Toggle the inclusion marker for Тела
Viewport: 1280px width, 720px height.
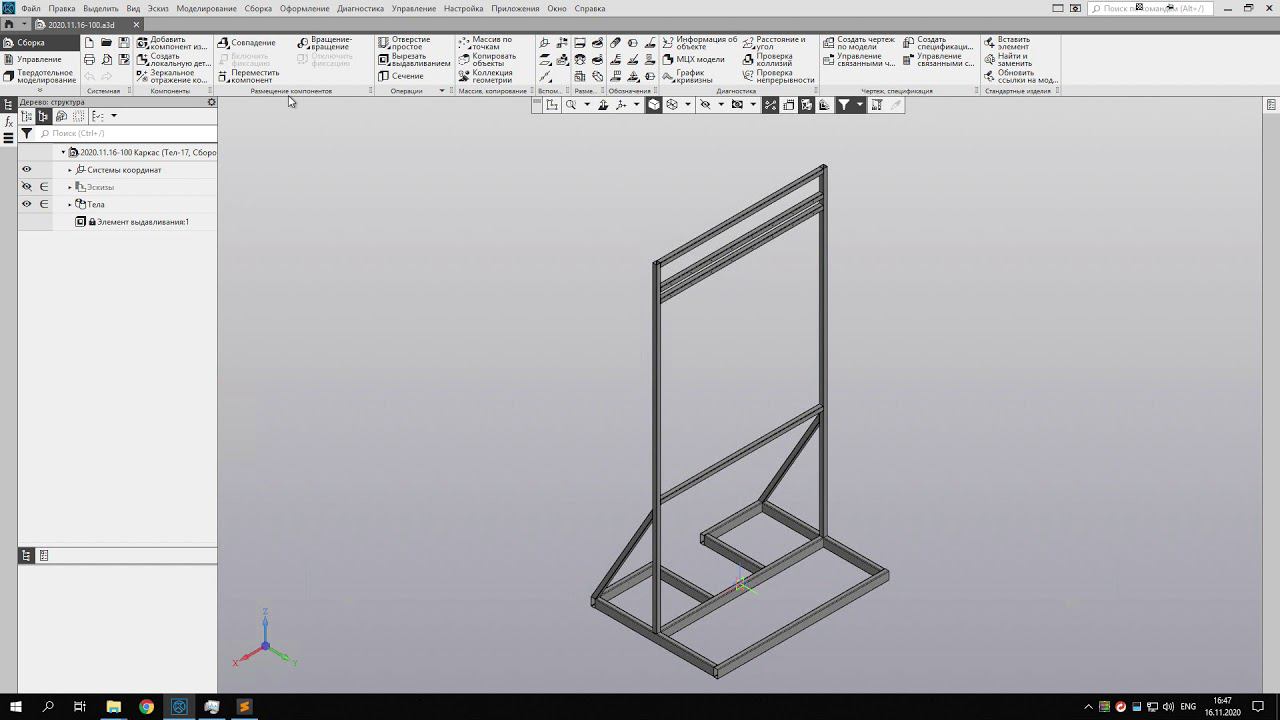point(44,204)
